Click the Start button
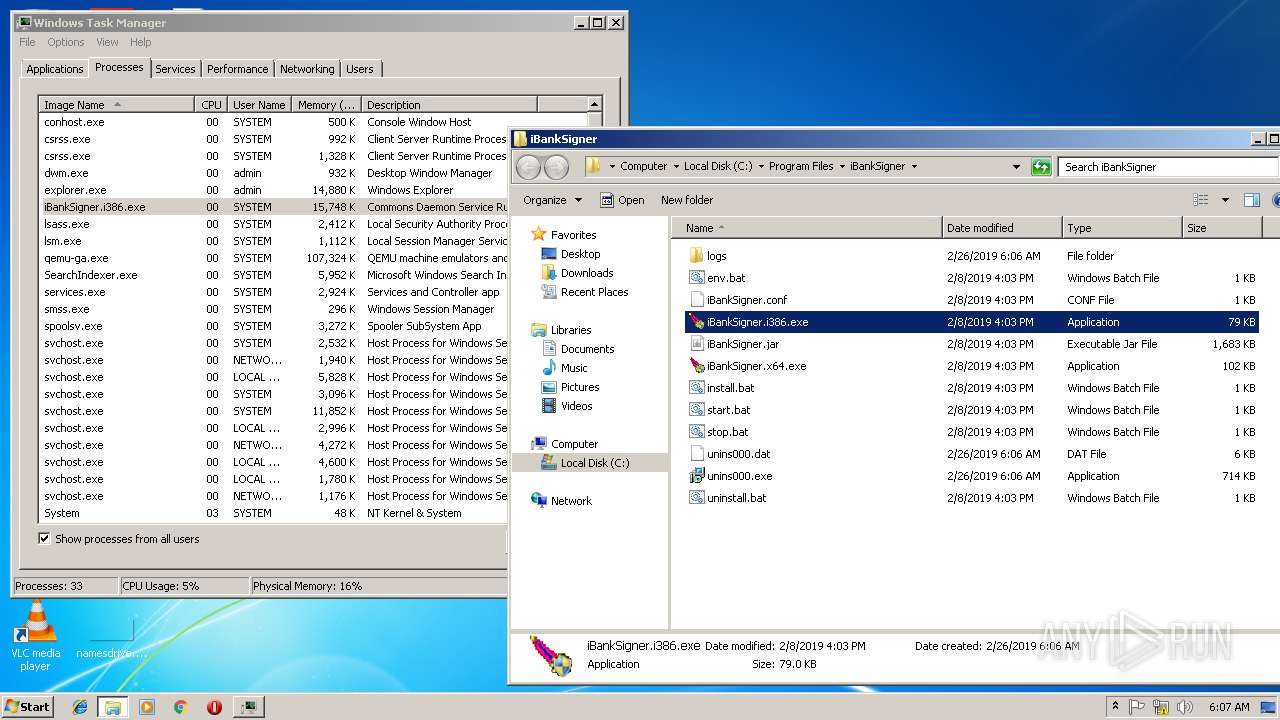 point(28,706)
